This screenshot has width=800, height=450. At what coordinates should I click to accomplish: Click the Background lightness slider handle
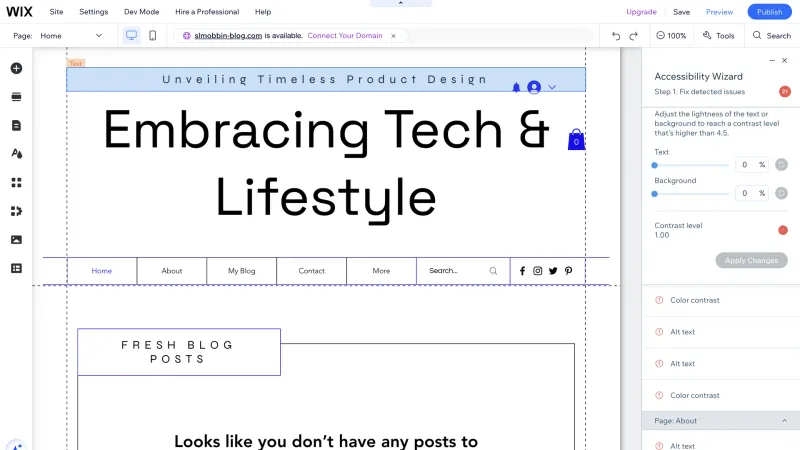pos(655,194)
